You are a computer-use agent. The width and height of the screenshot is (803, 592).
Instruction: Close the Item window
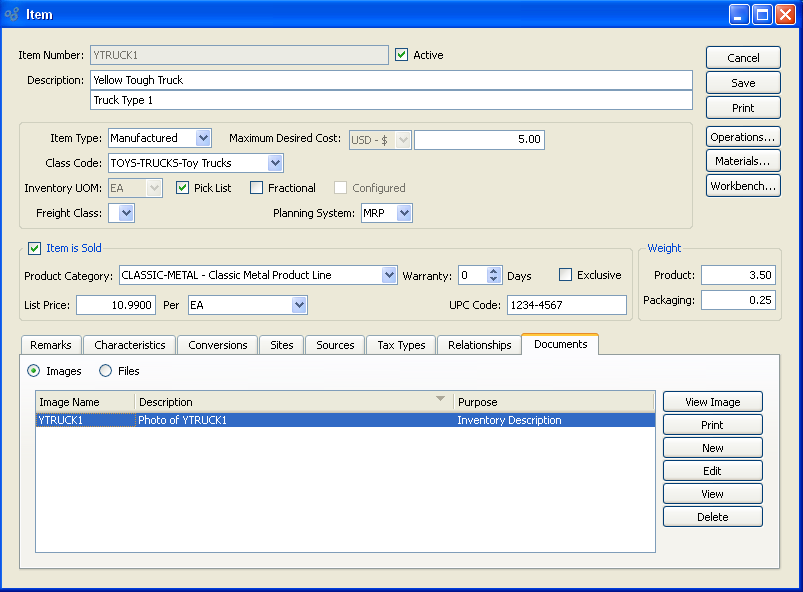coord(785,14)
